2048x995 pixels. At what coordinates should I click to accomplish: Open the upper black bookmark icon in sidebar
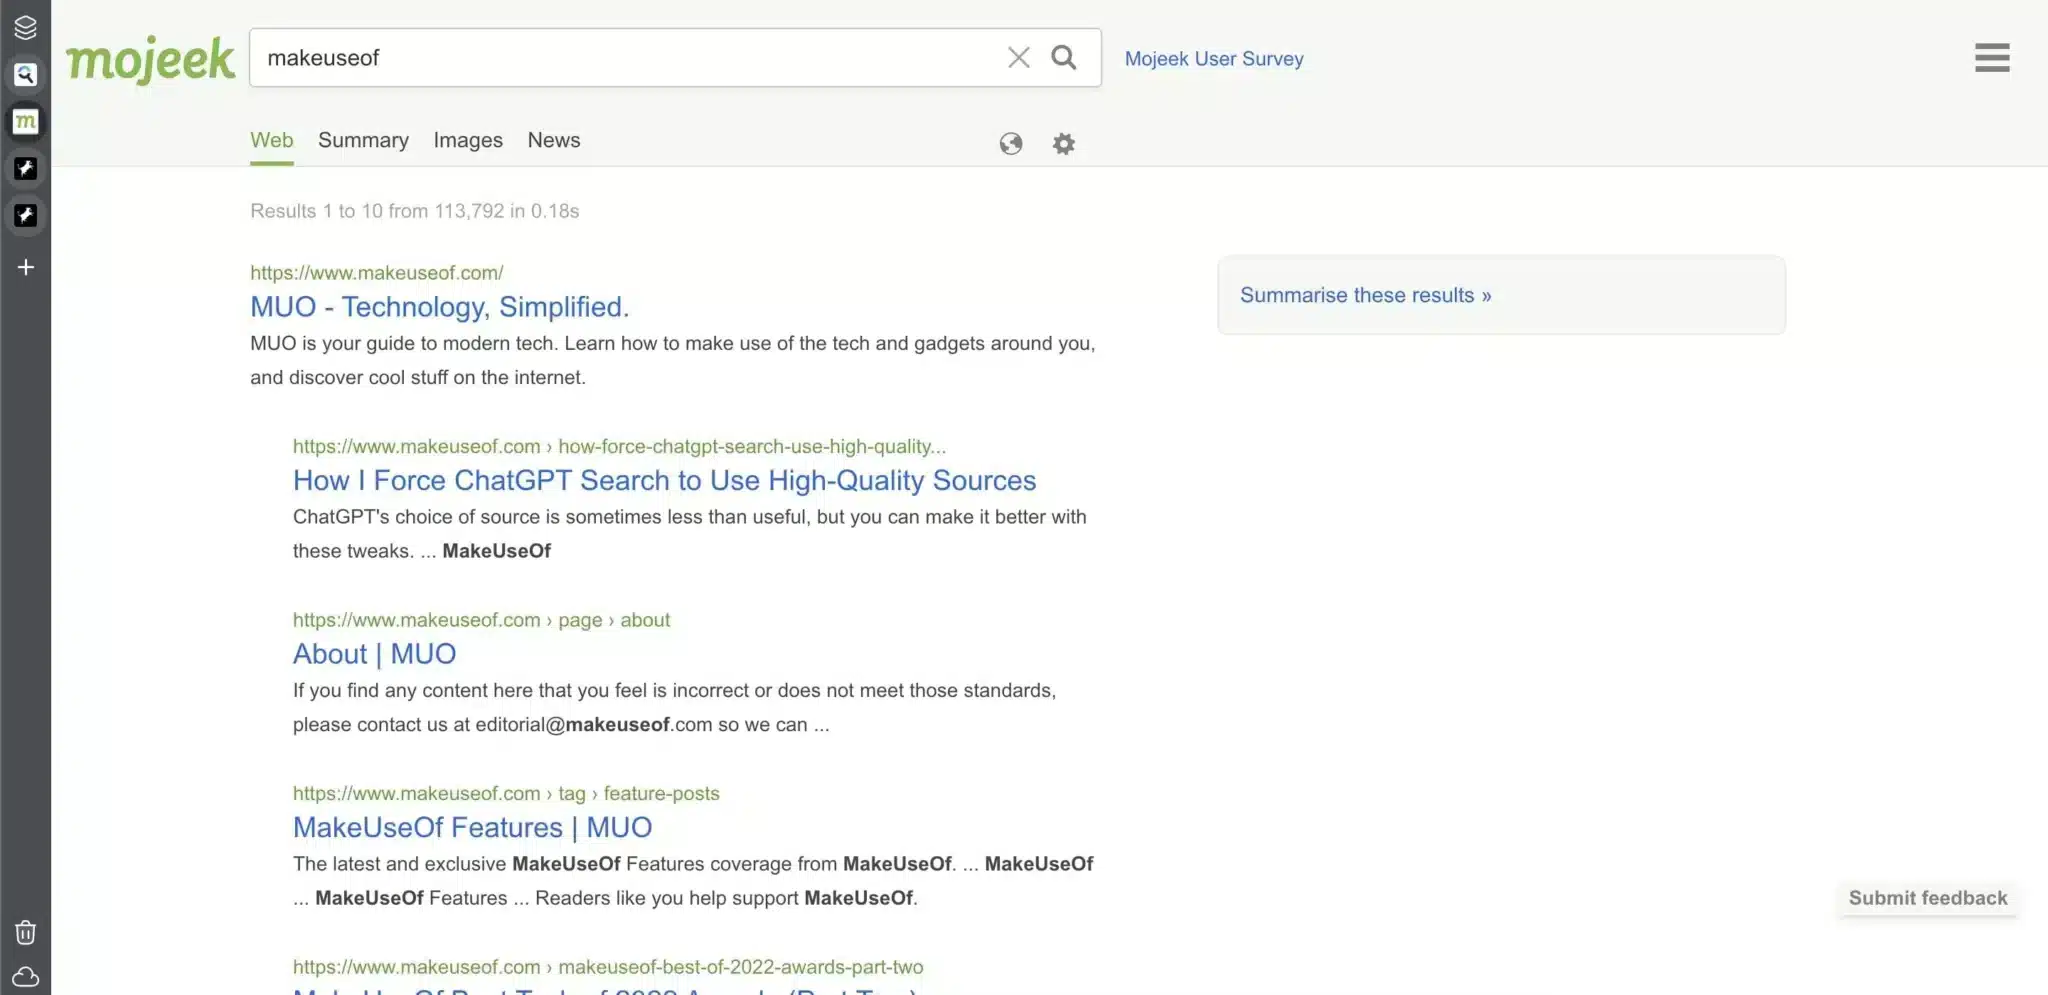(x=26, y=169)
